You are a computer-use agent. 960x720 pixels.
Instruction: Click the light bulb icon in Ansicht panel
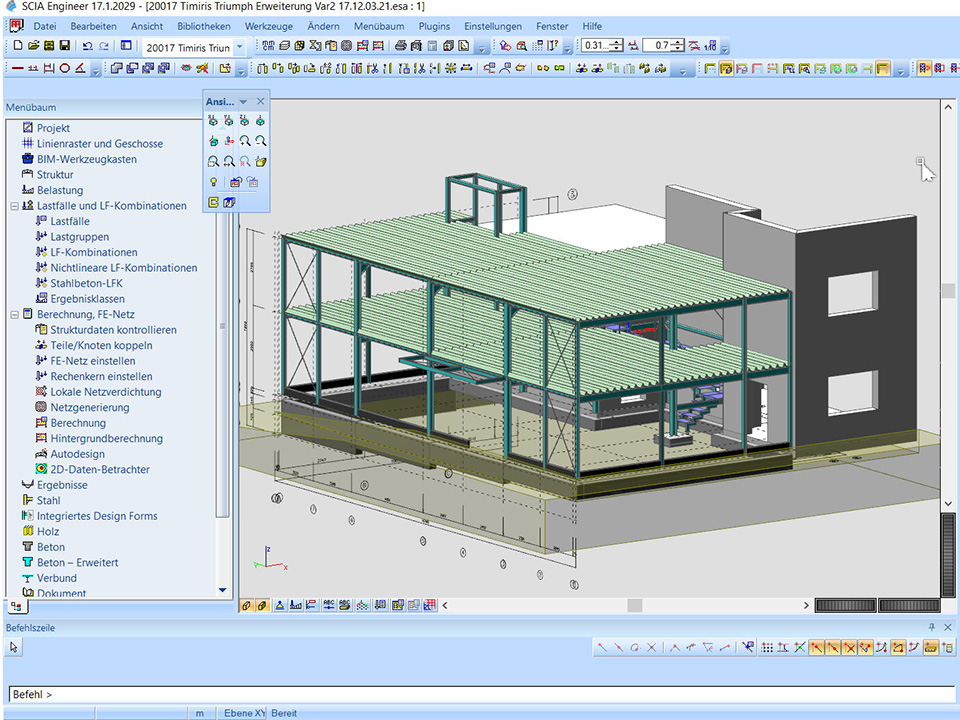(x=213, y=182)
